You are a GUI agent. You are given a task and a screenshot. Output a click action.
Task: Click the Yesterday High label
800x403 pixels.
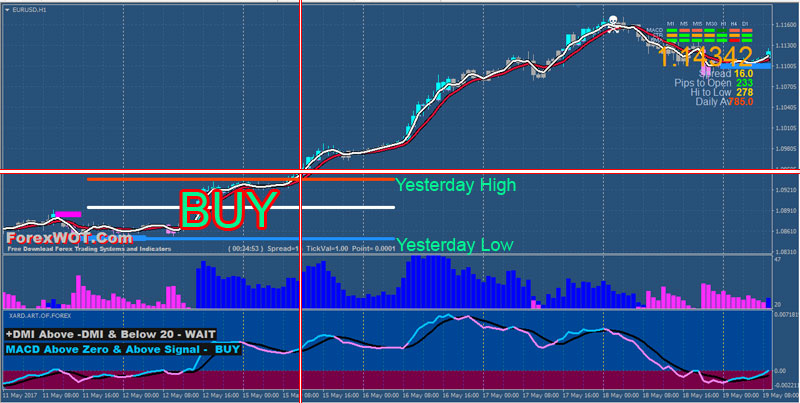(x=456, y=185)
